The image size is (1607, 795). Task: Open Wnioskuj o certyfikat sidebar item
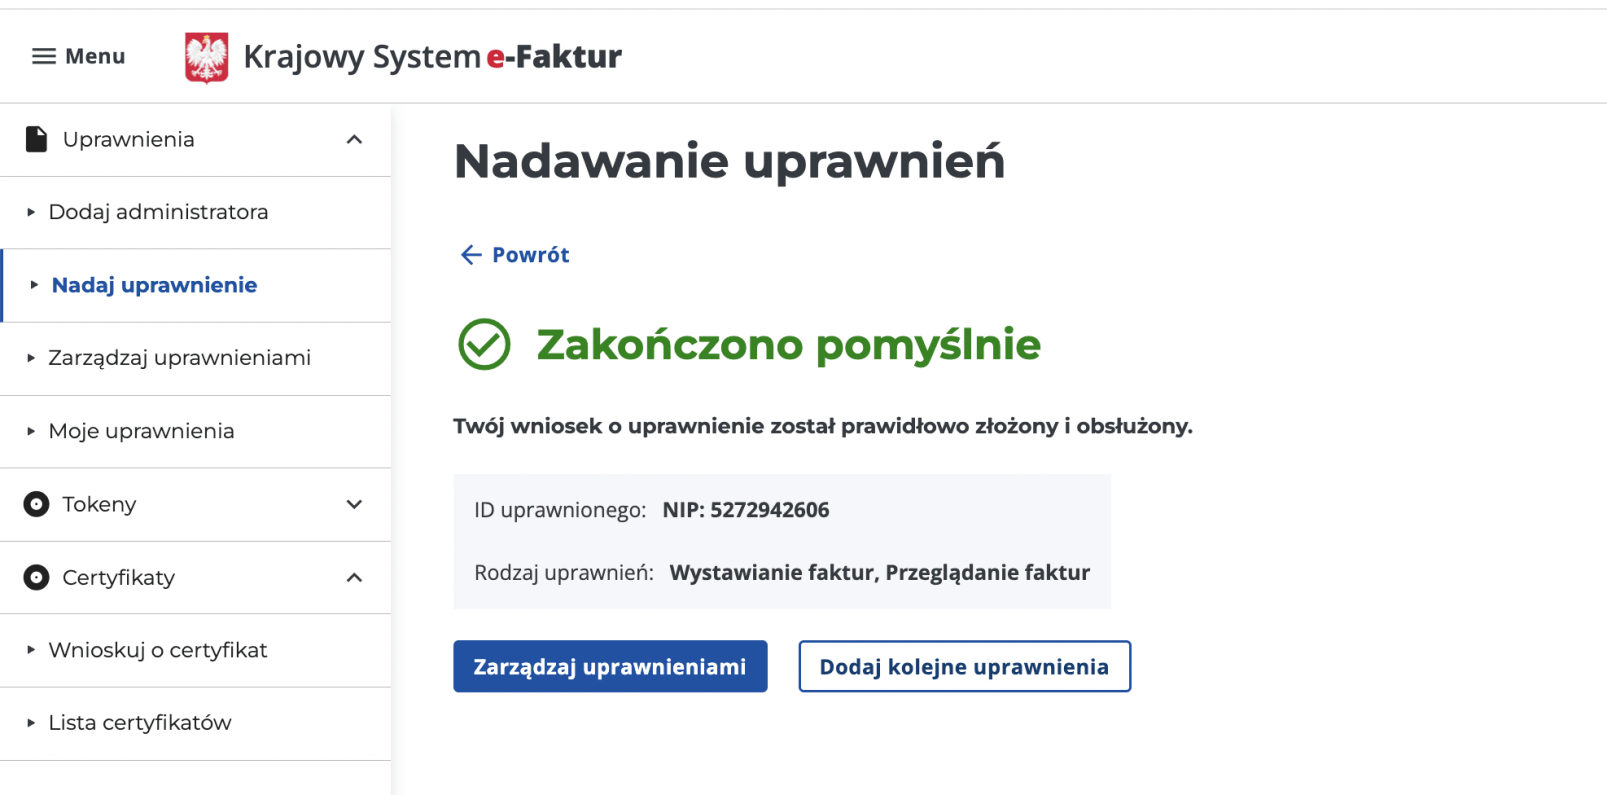[x=158, y=650]
